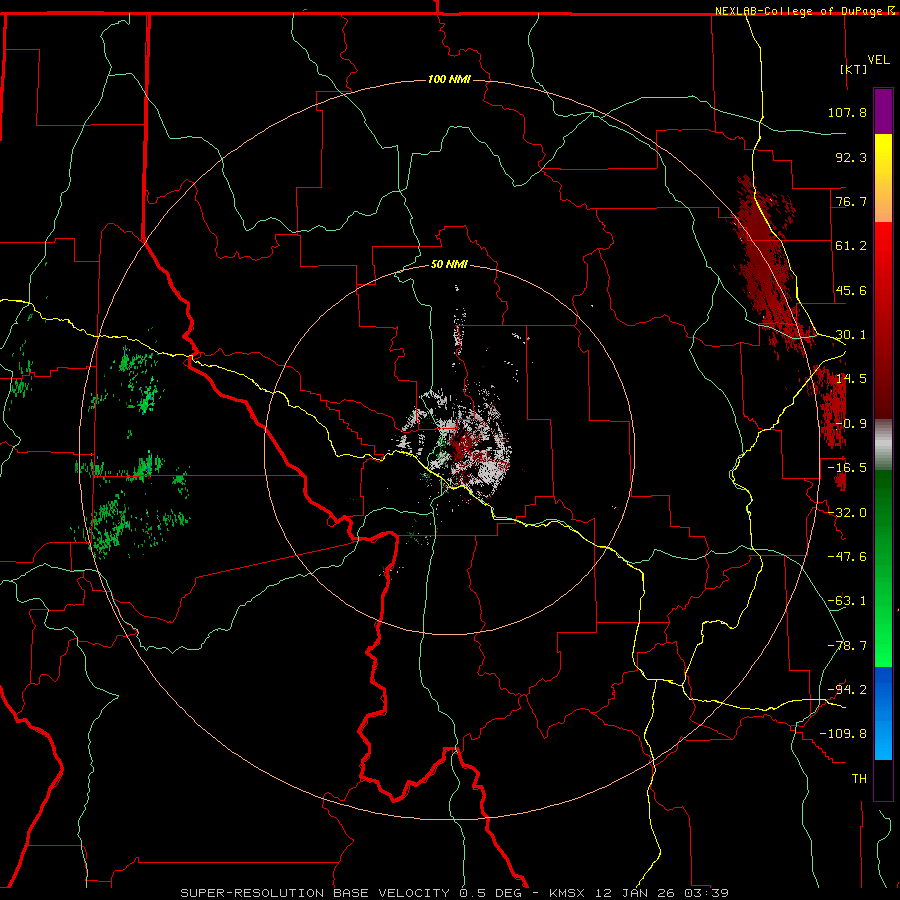Click the 92.3 legend value

coord(851,157)
